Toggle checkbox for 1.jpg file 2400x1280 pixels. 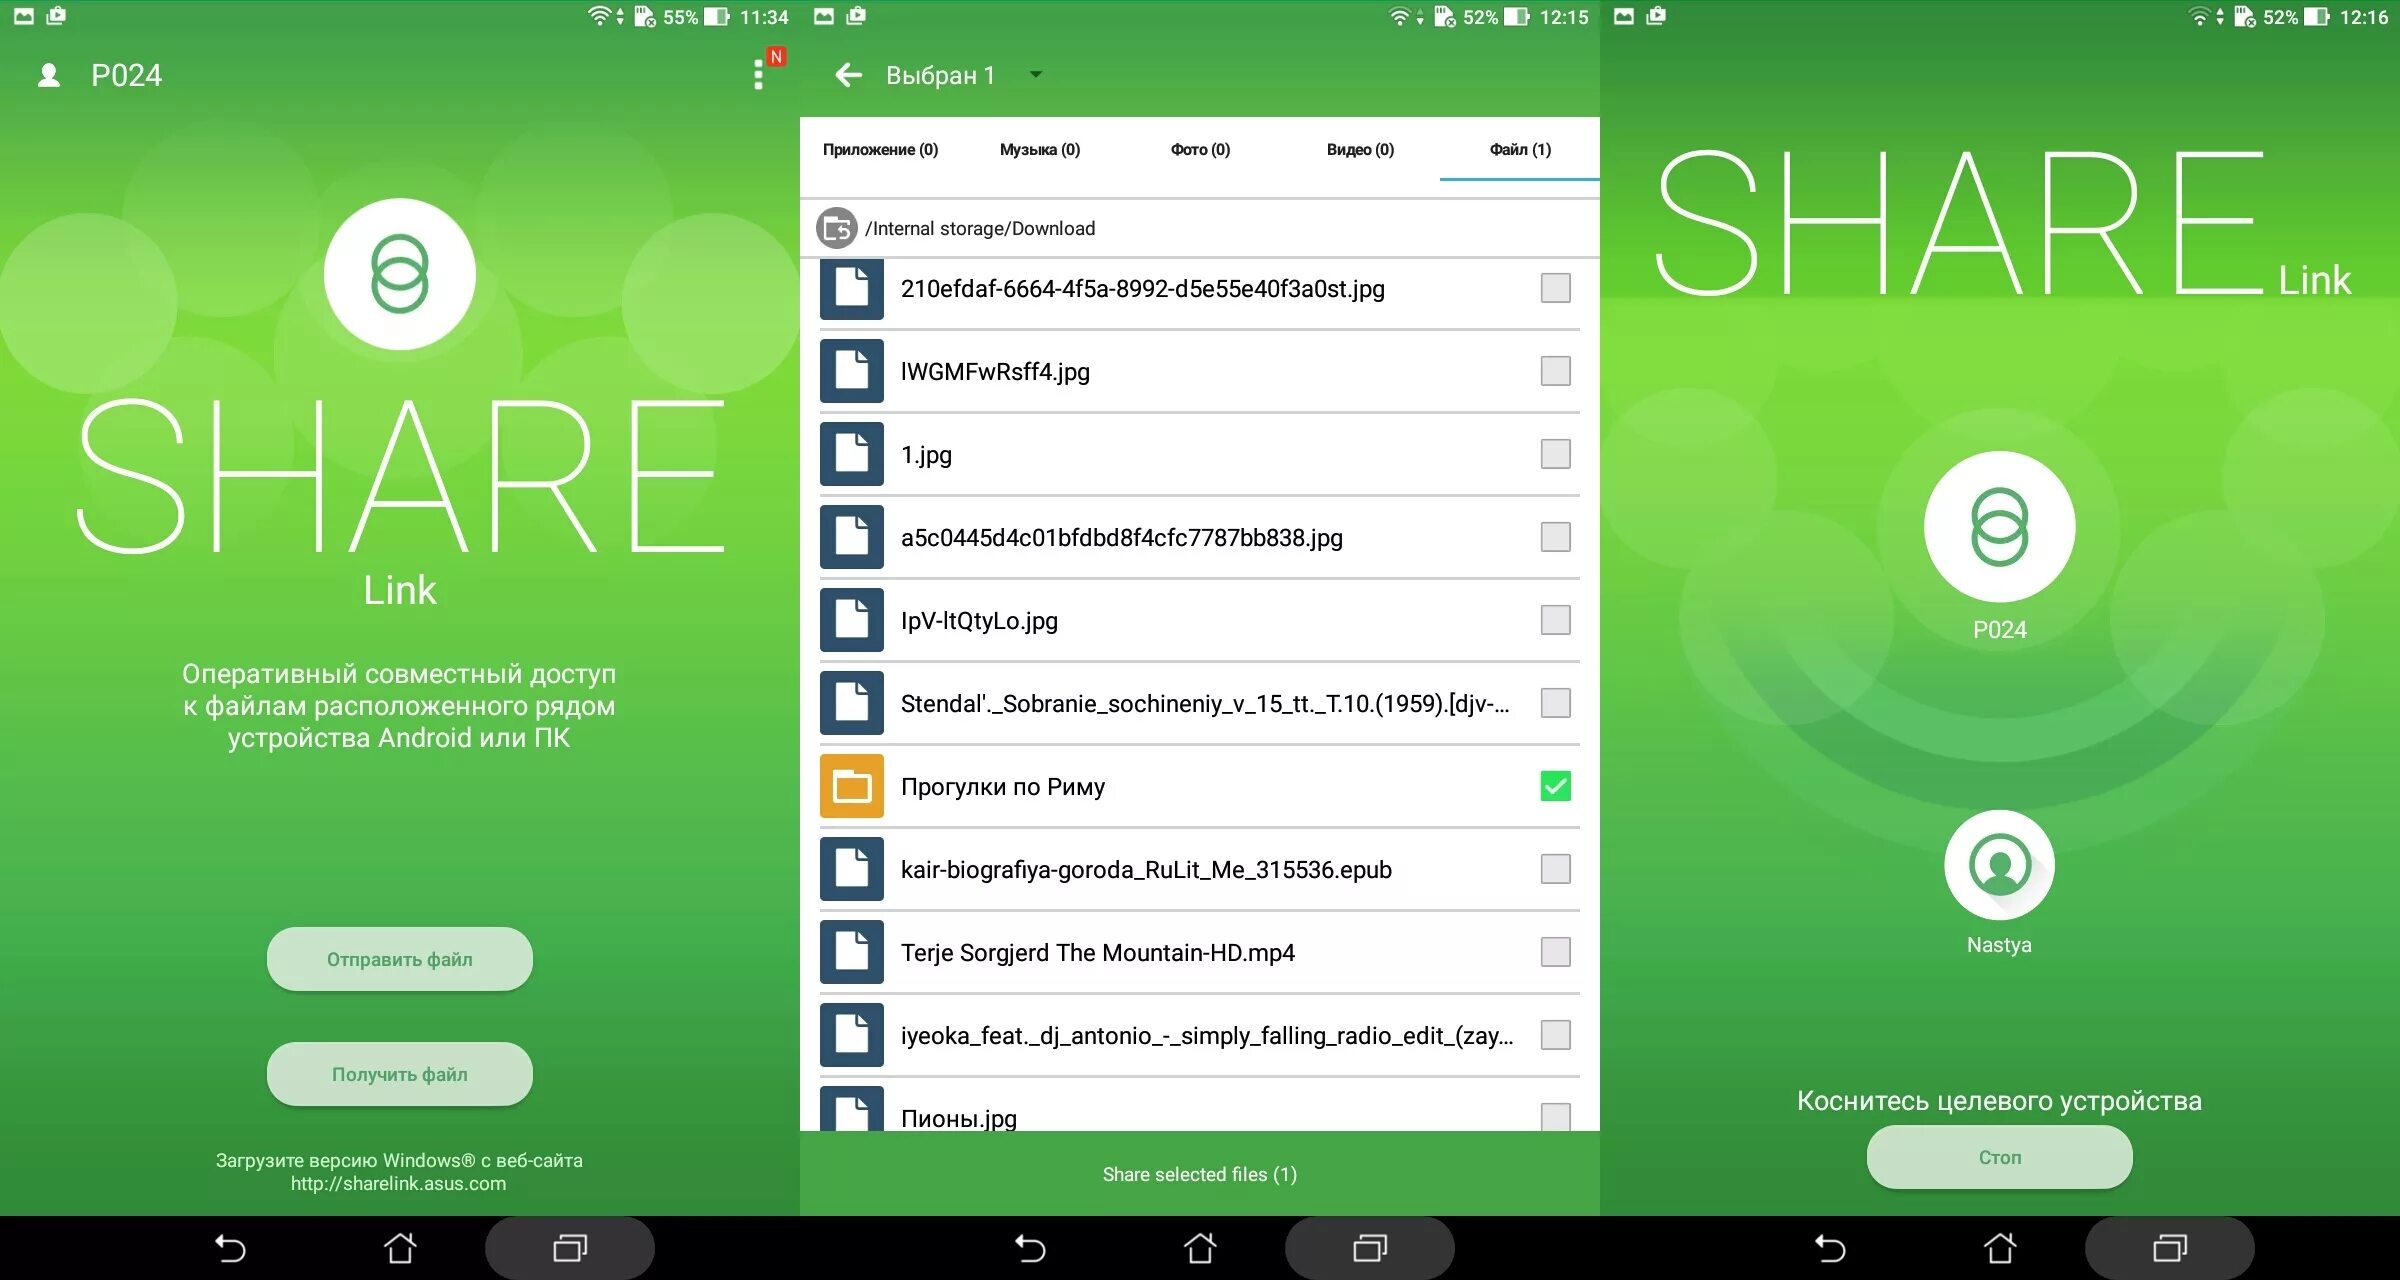tap(1556, 456)
